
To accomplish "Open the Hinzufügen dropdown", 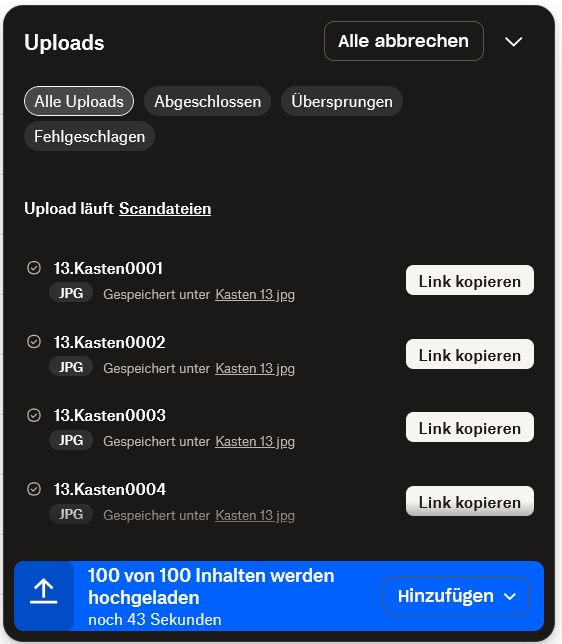I will 456,596.
